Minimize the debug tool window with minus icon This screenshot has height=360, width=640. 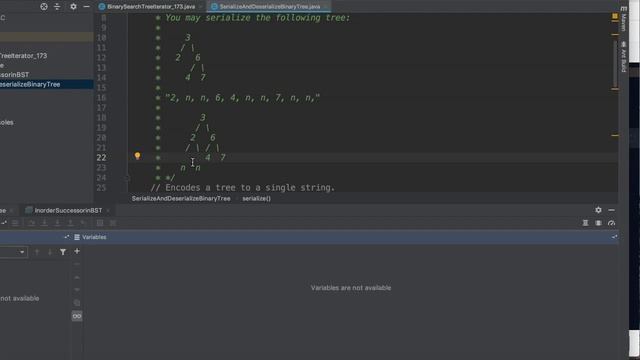point(611,210)
